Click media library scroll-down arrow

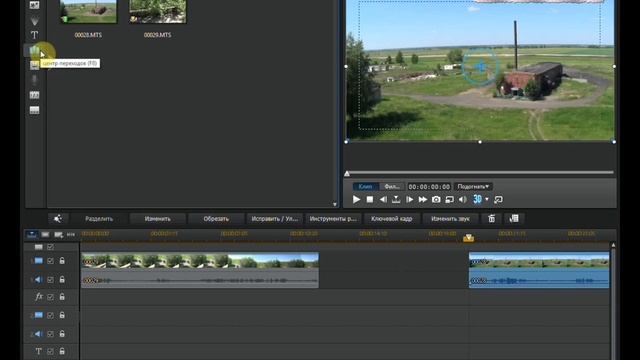pos(335,204)
